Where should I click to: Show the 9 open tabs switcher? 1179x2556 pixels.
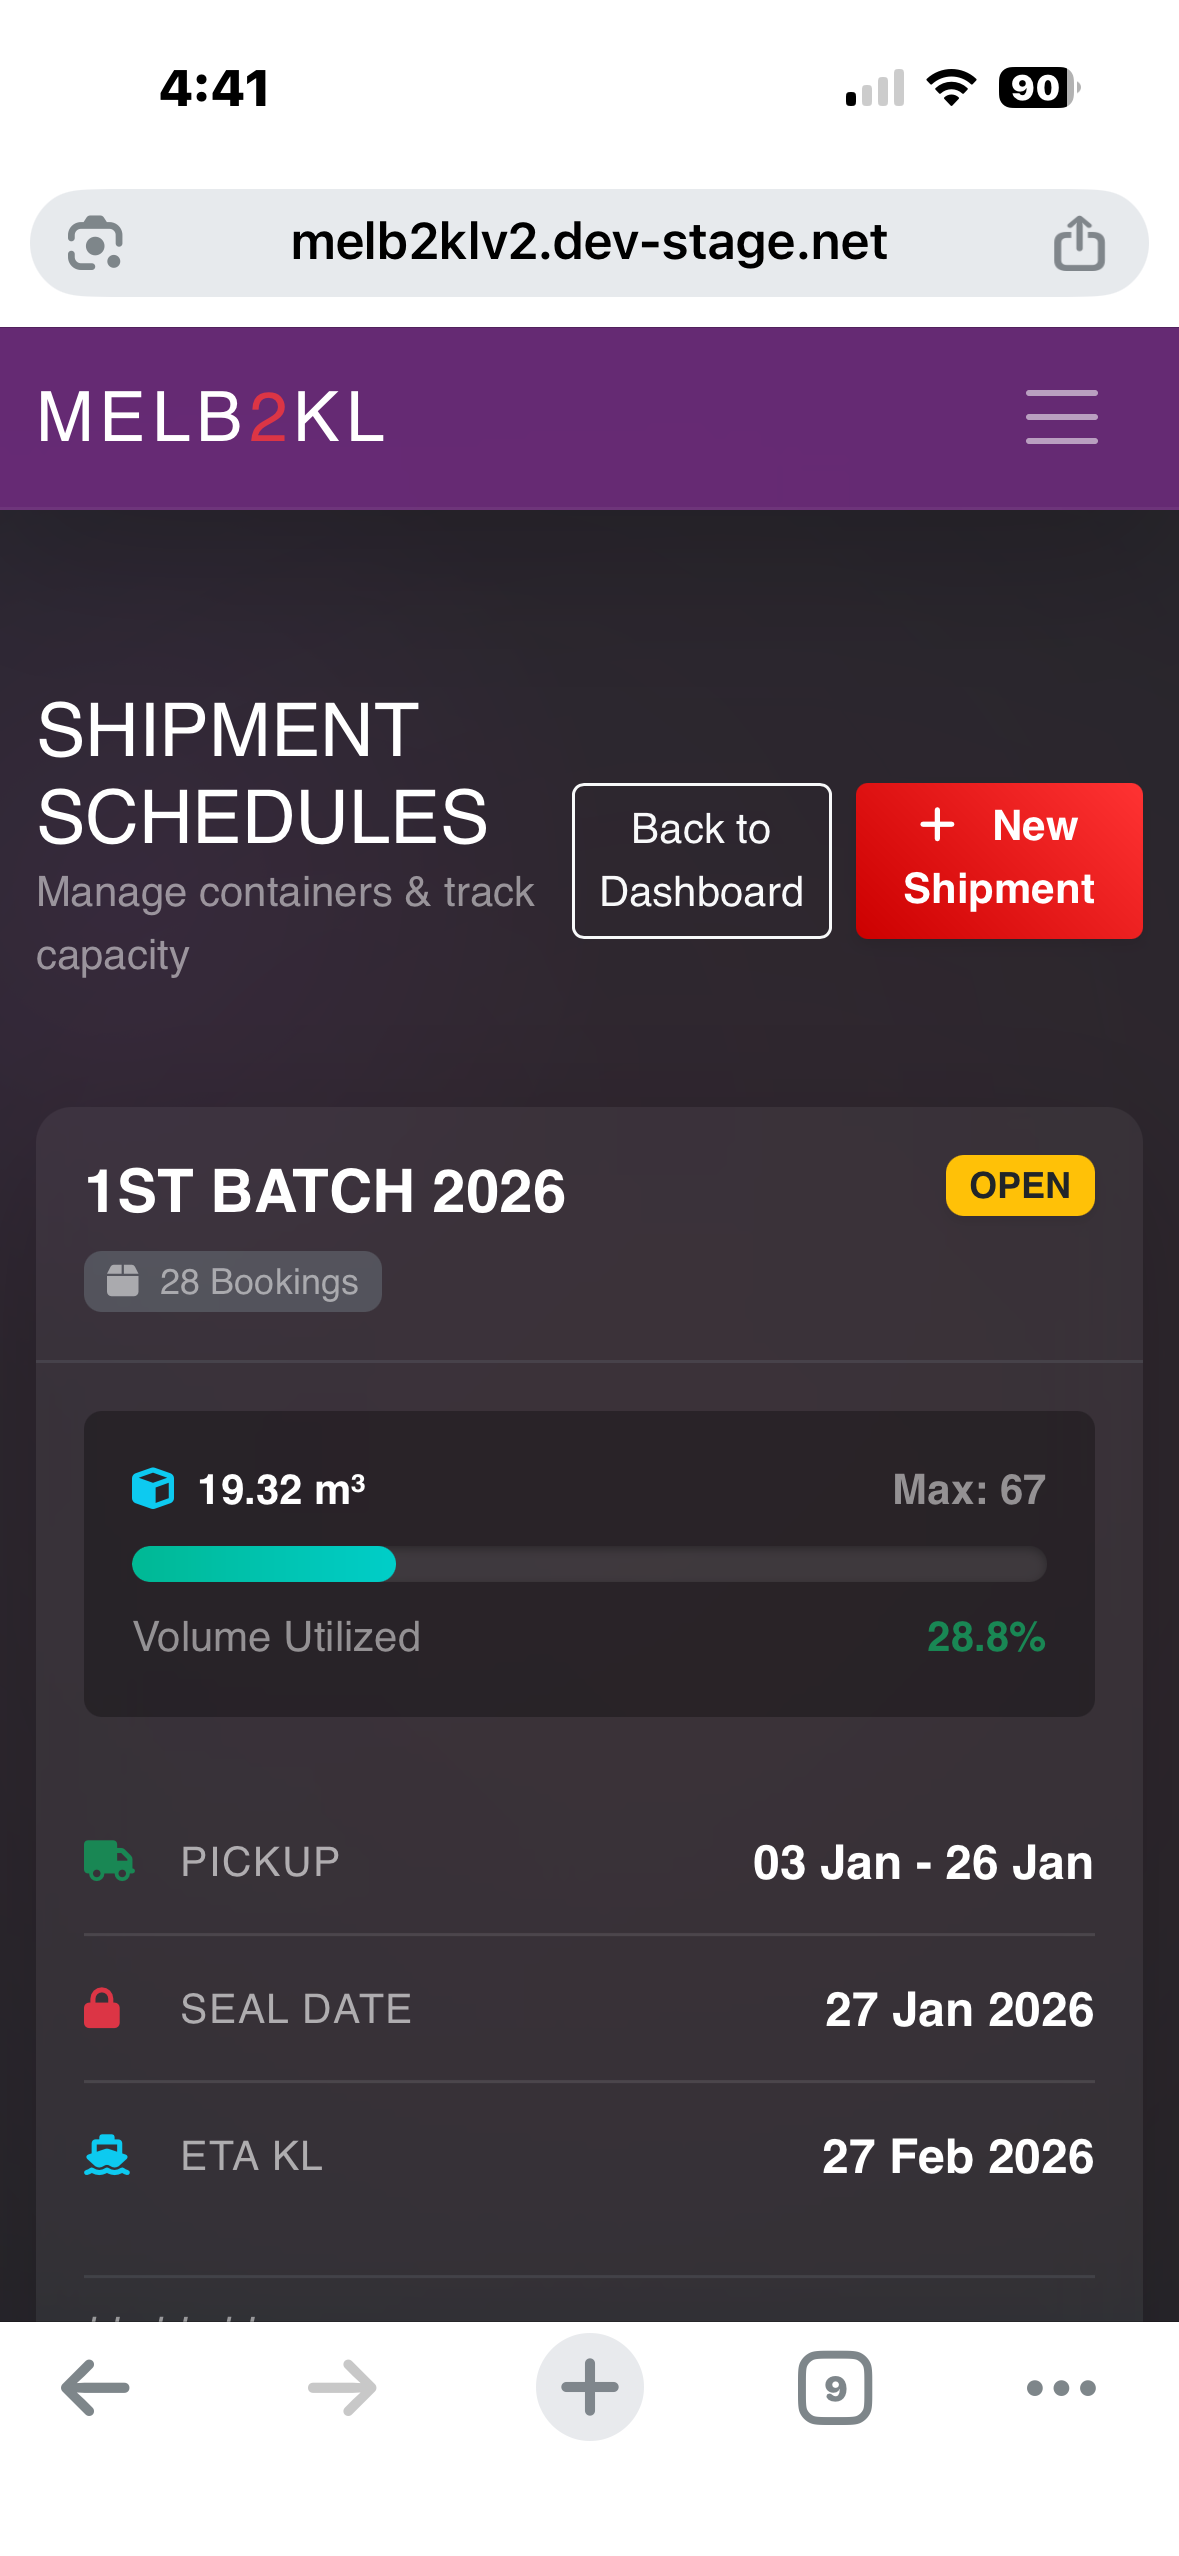[x=835, y=2388]
